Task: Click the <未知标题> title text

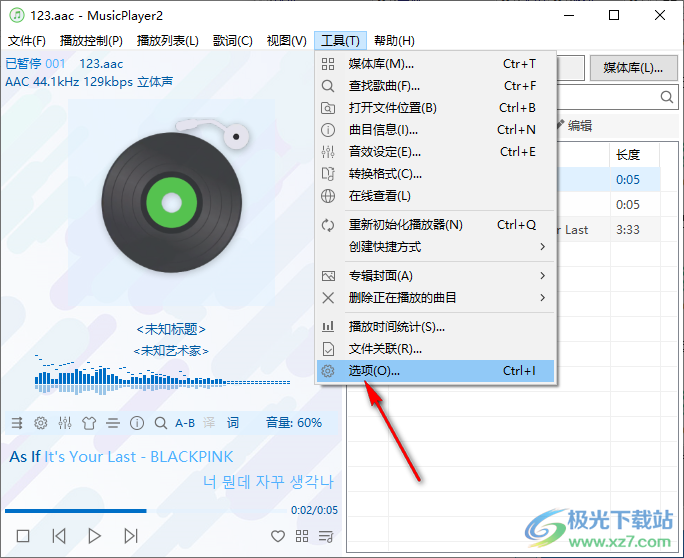Action: [x=171, y=329]
